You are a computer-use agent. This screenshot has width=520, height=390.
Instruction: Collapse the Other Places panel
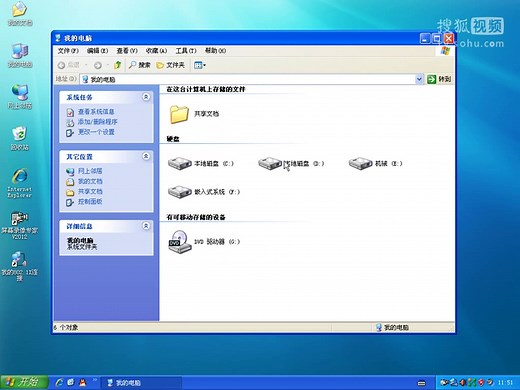coord(146,156)
